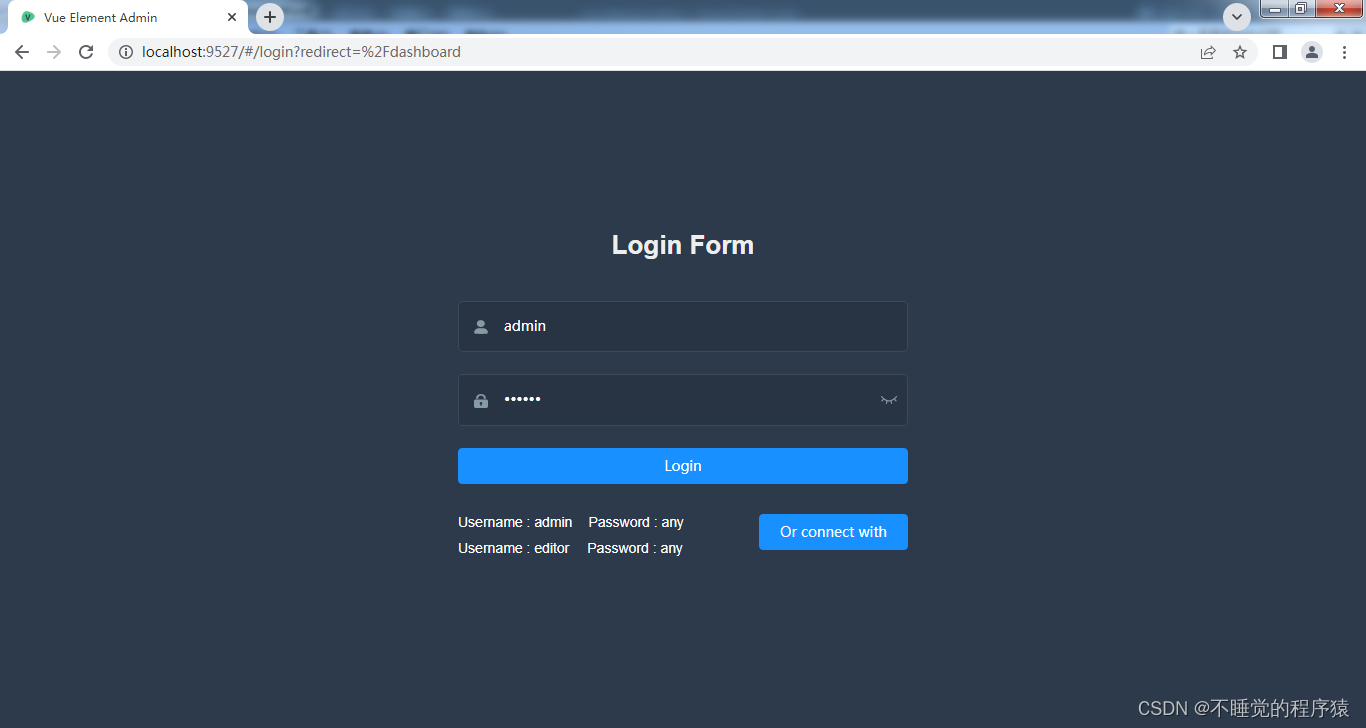Screen dimensions: 1366x728
Task: Open the Chrome three-dot menu
Action: [x=1345, y=52]
